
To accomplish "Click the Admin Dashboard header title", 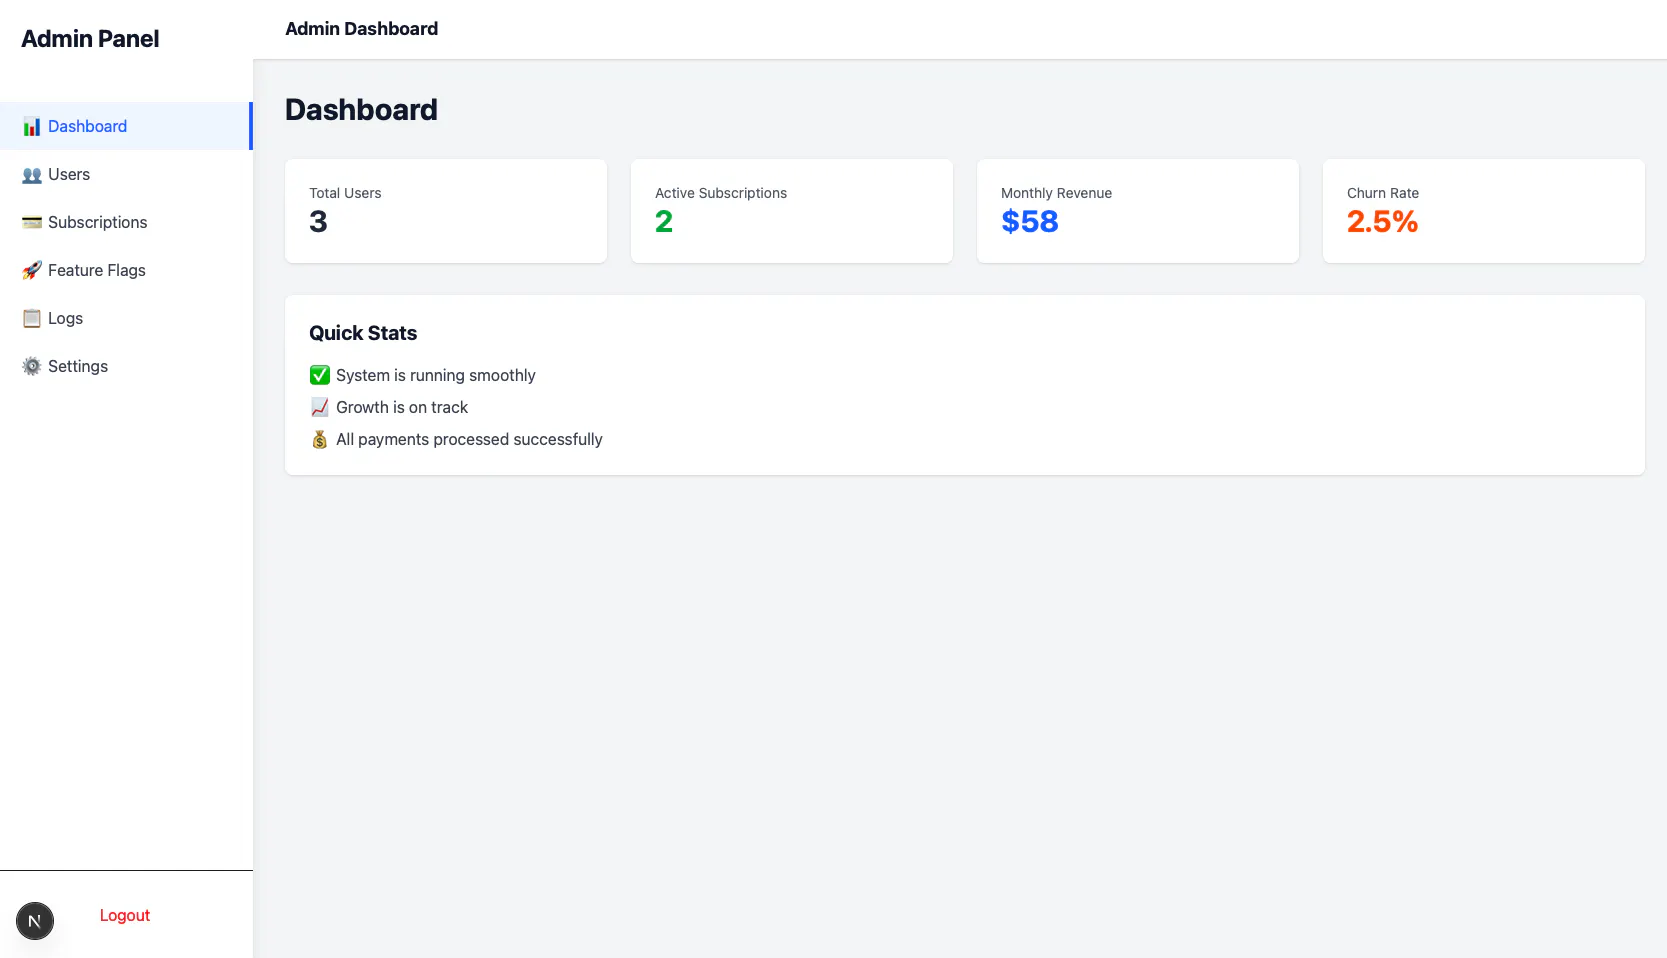I will point(362,29).
